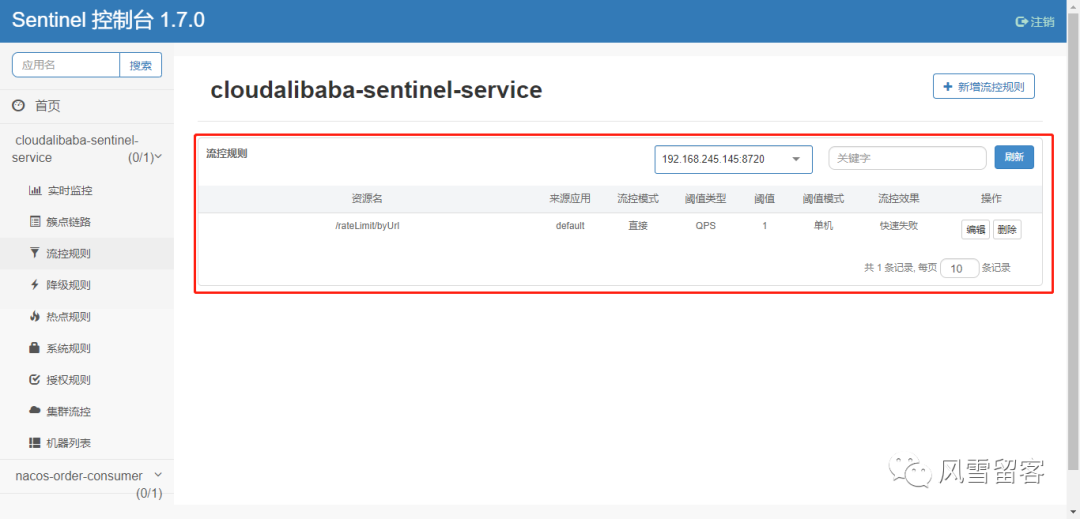Viewport: 1080px width, 519px height.
Task: Open the machine IP 192.168.245.145:8720 dropdown
Action: (x=734, y=159)
